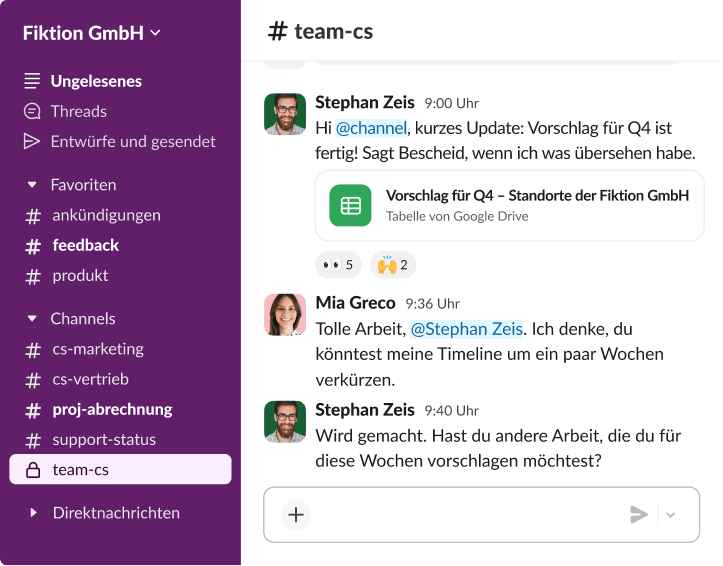Open Threads in the sidebar
This screenshot has width=723, height=566.
tap(78, 112)
